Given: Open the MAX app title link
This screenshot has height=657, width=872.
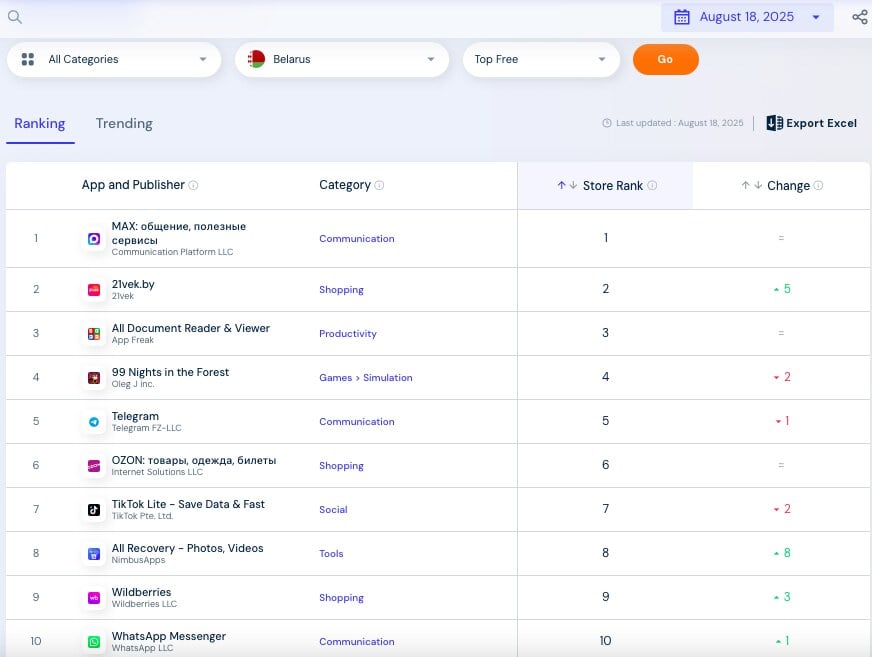Looking at the screenshot, I should click(179, 233).
